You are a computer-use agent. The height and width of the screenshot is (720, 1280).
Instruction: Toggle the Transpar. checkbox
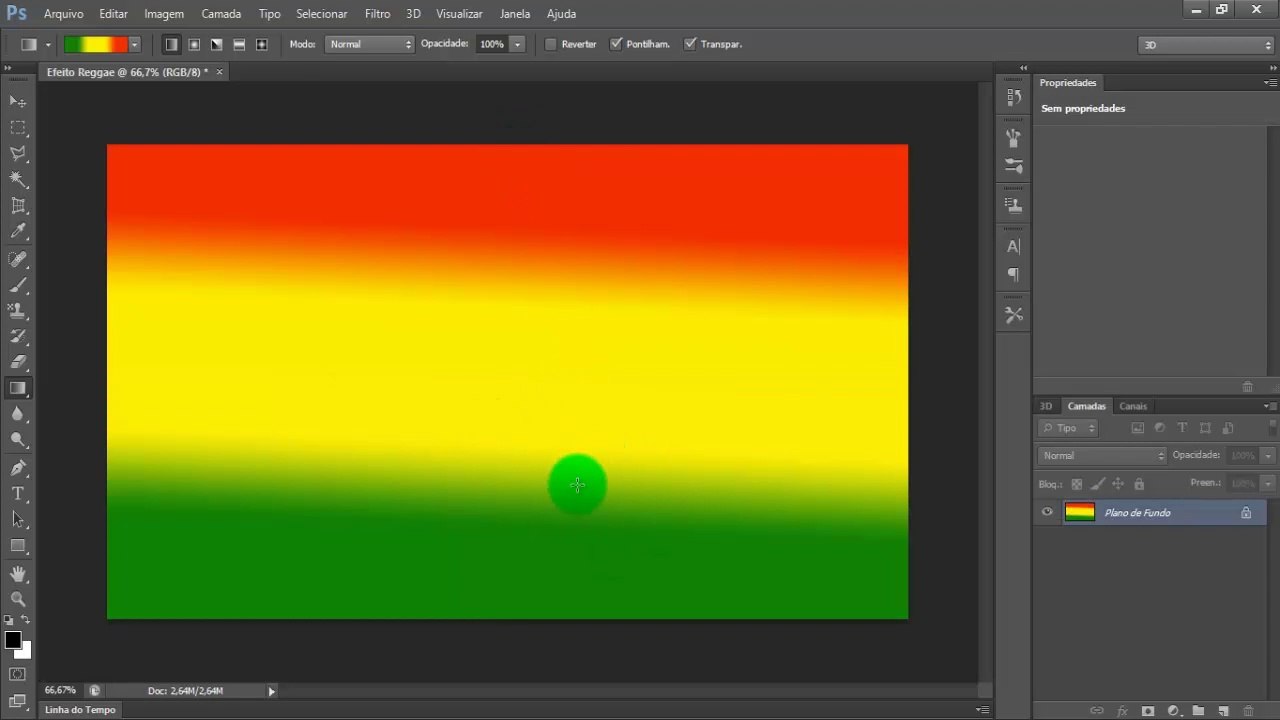690,44
